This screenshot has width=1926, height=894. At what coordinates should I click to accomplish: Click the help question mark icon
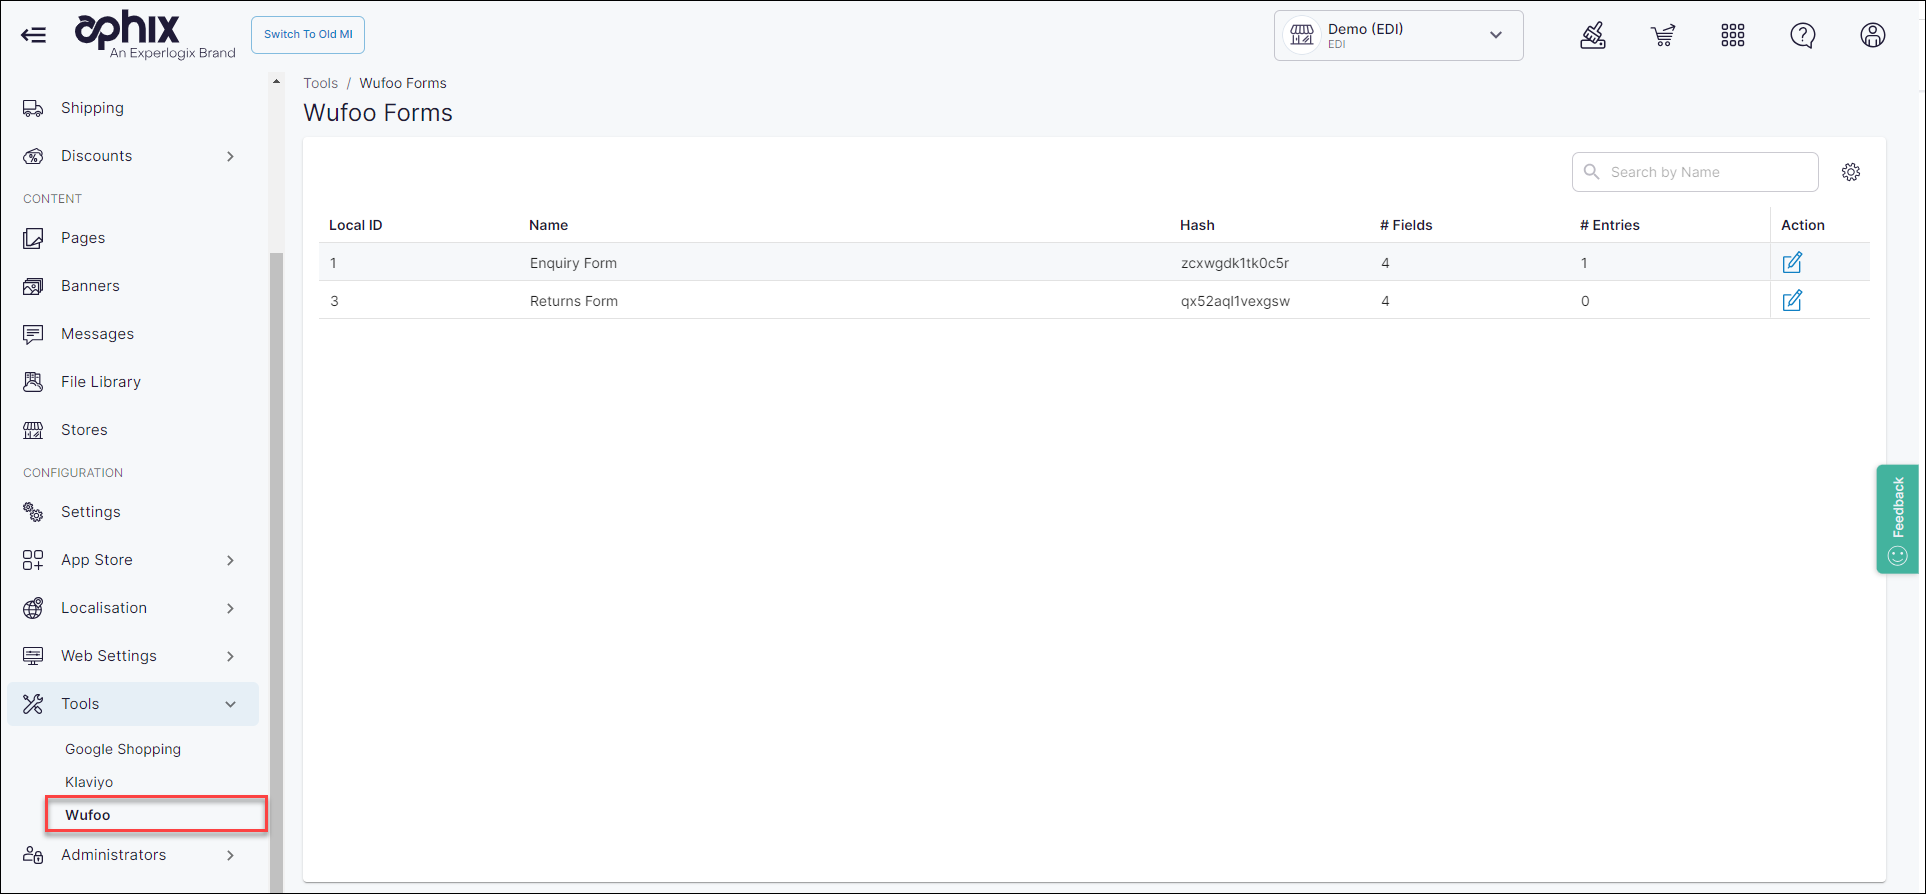pyautogui.click(x=1802, y=36)
